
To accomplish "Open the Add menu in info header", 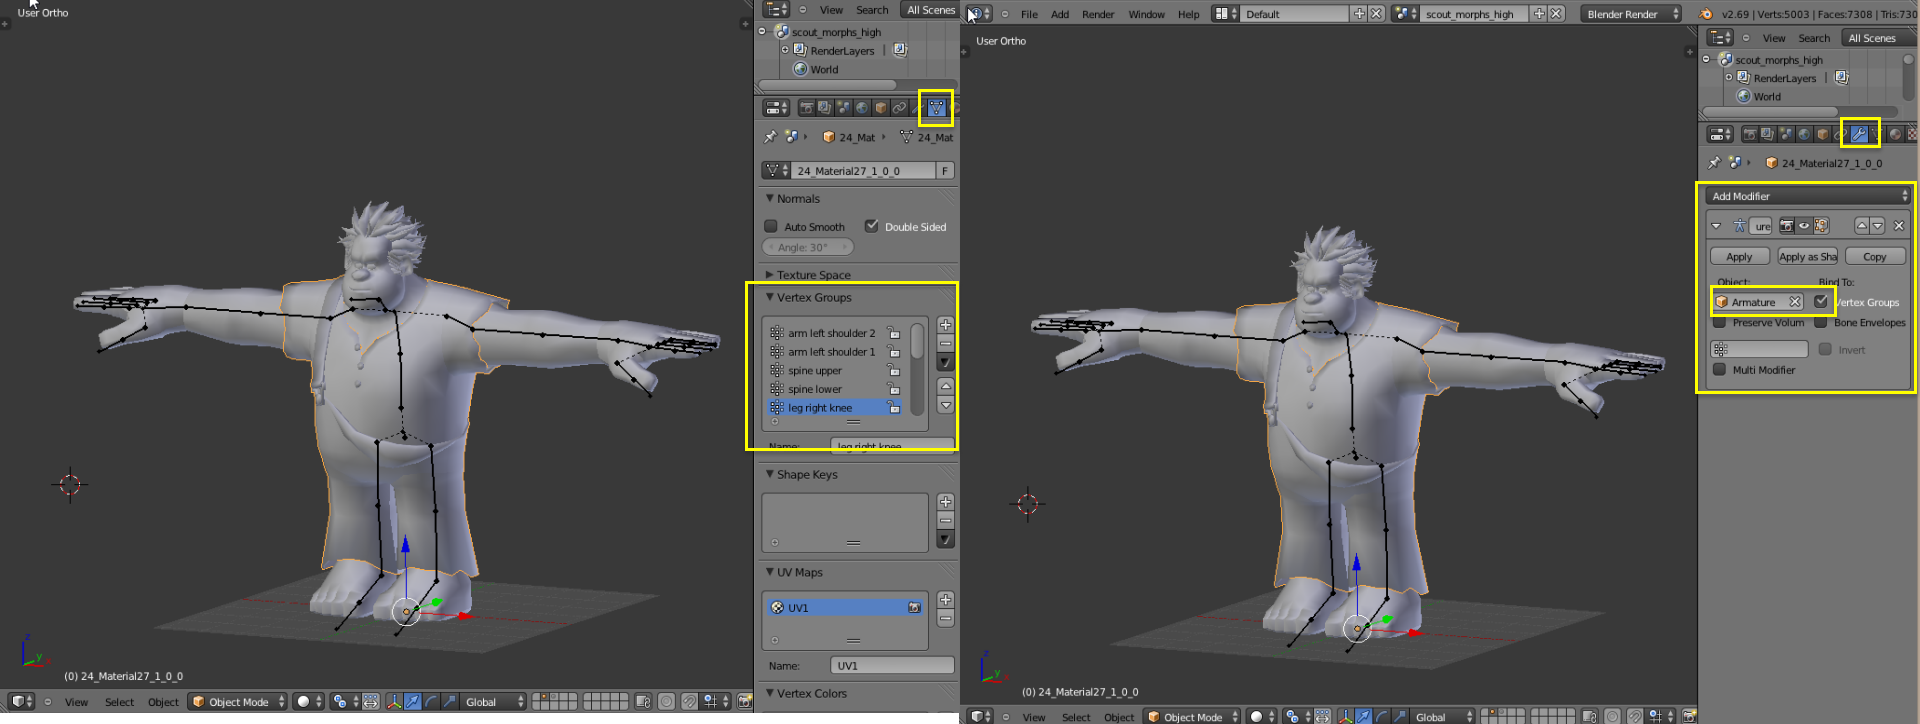I will 1060,15.
